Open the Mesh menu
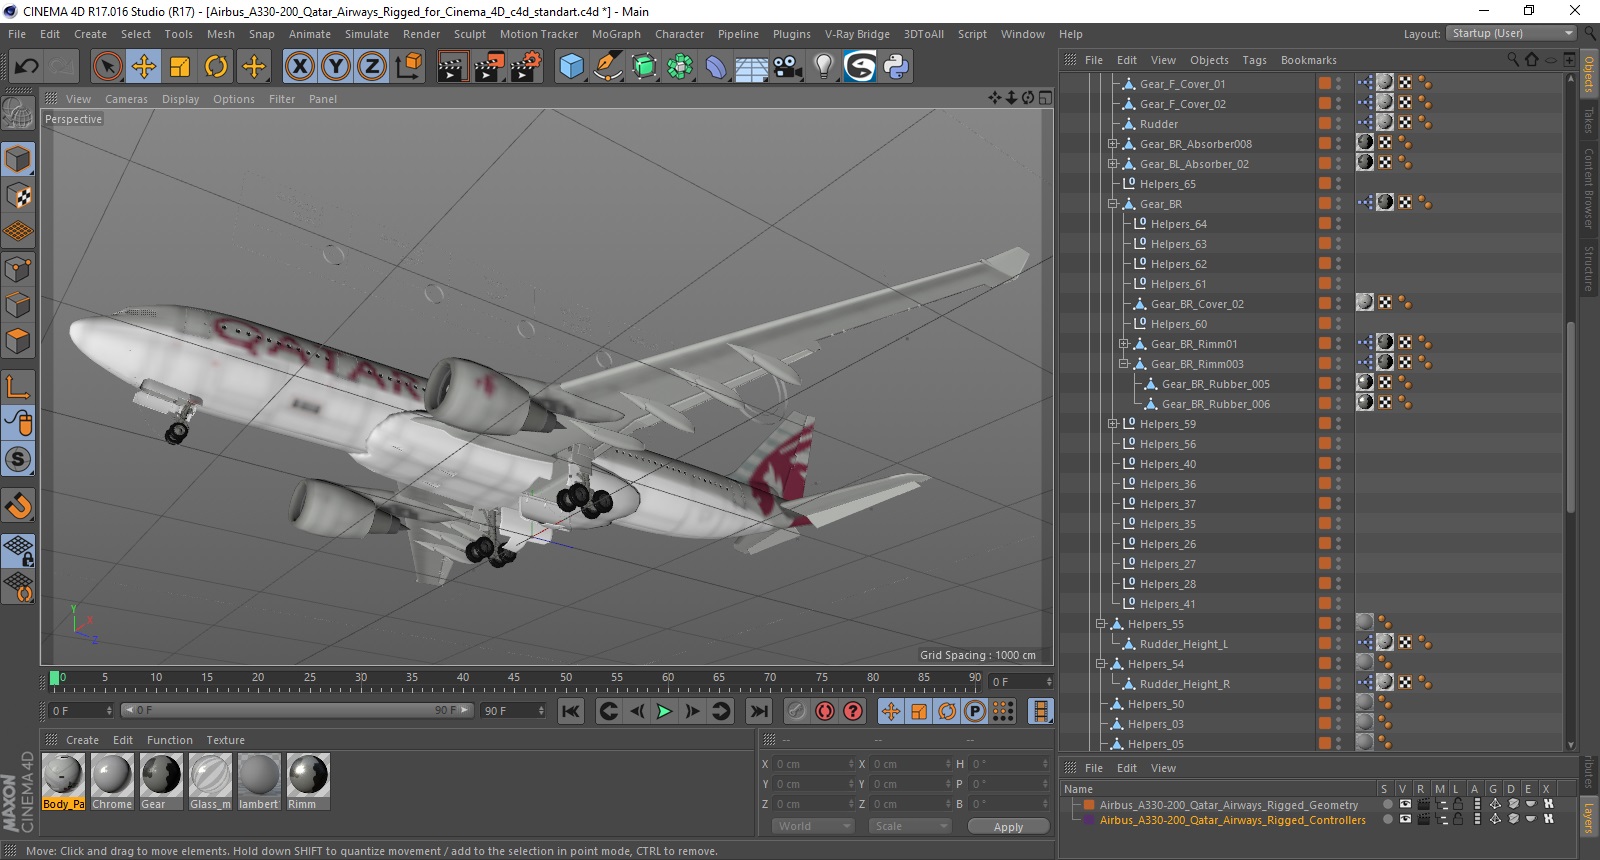The width and height of the screenshot is (1600, 860). [x=221, y=34]
